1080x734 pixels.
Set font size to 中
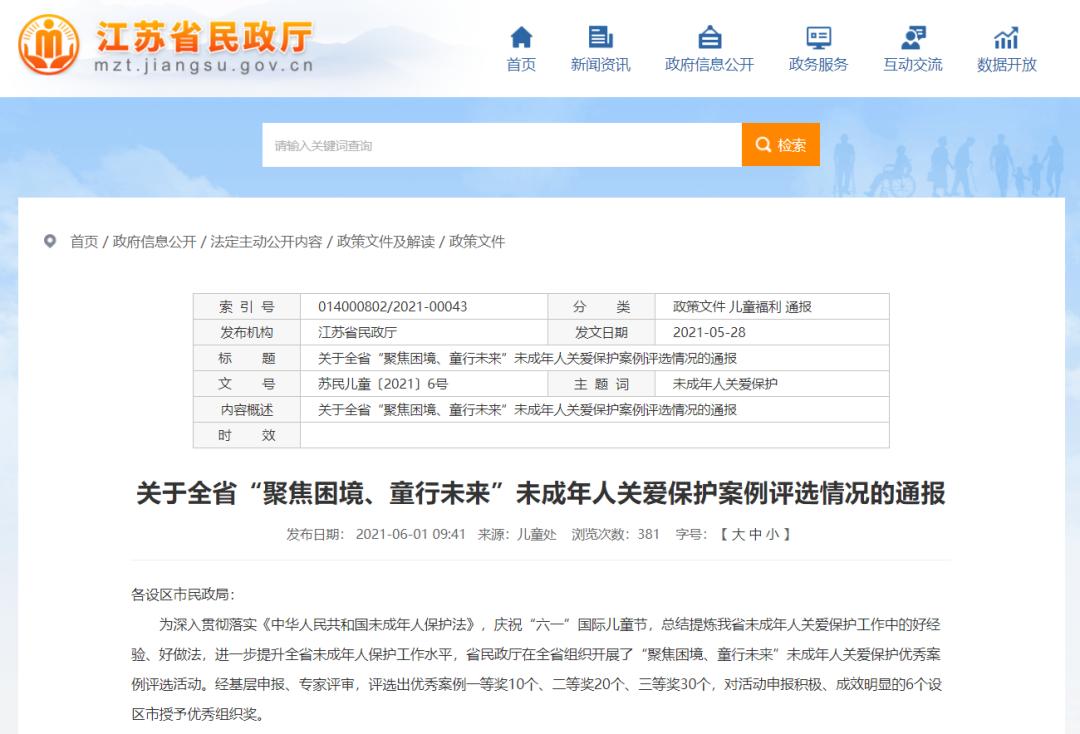(756, 534)
